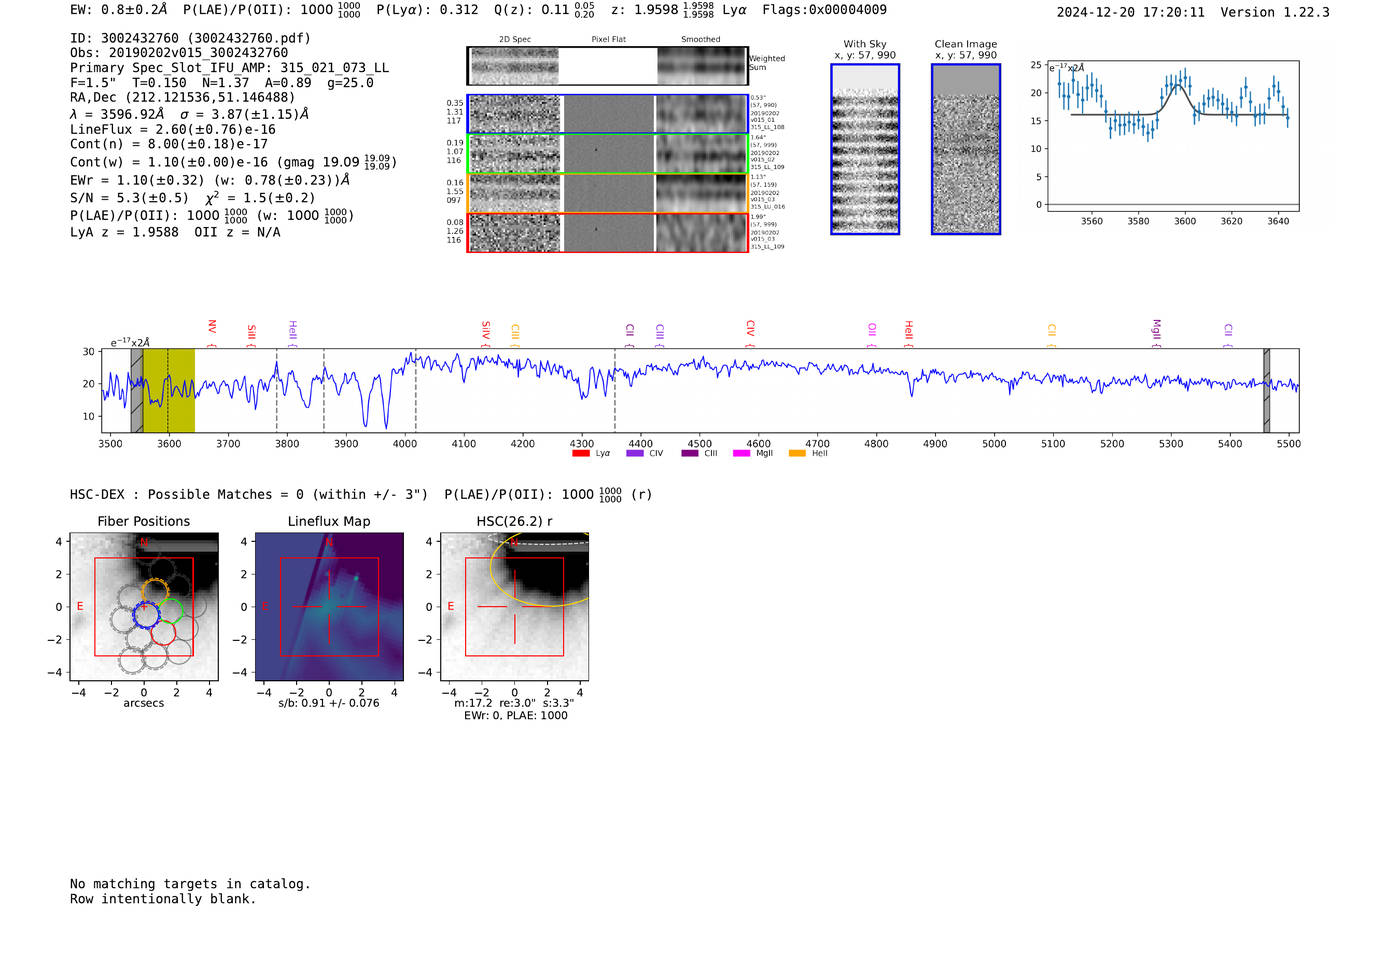Open the Clean Image thumbnail
The width and height of the screenshot is (1400, 953).
coord(965,149)
